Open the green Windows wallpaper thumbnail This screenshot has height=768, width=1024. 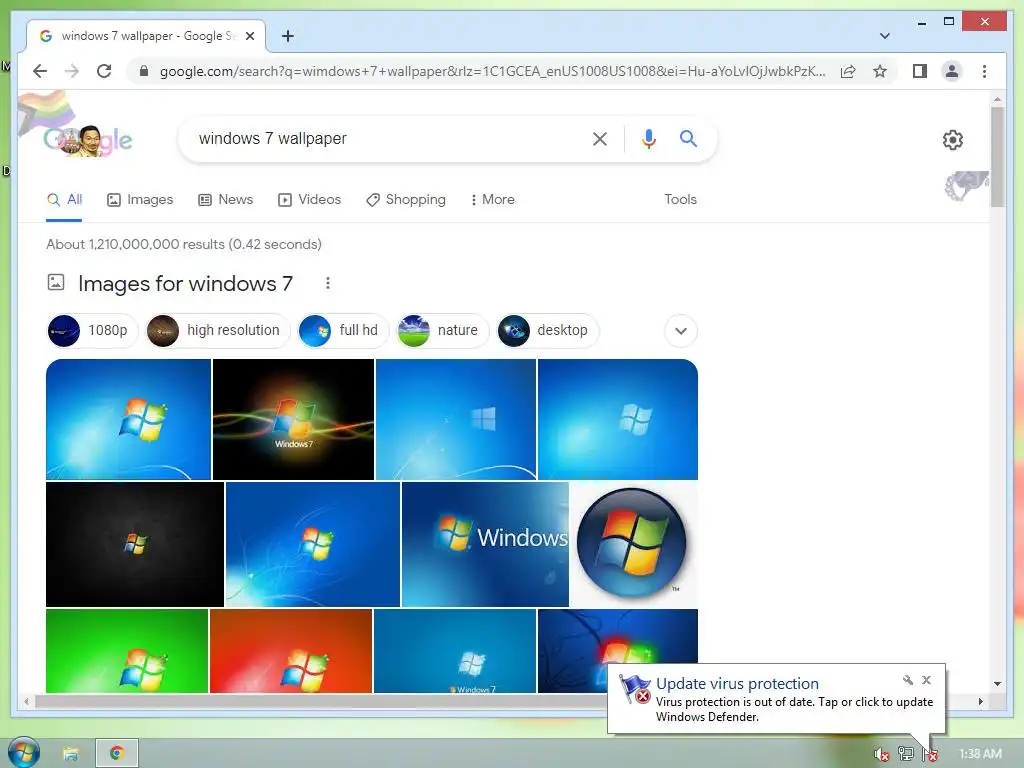pos(127,650)
